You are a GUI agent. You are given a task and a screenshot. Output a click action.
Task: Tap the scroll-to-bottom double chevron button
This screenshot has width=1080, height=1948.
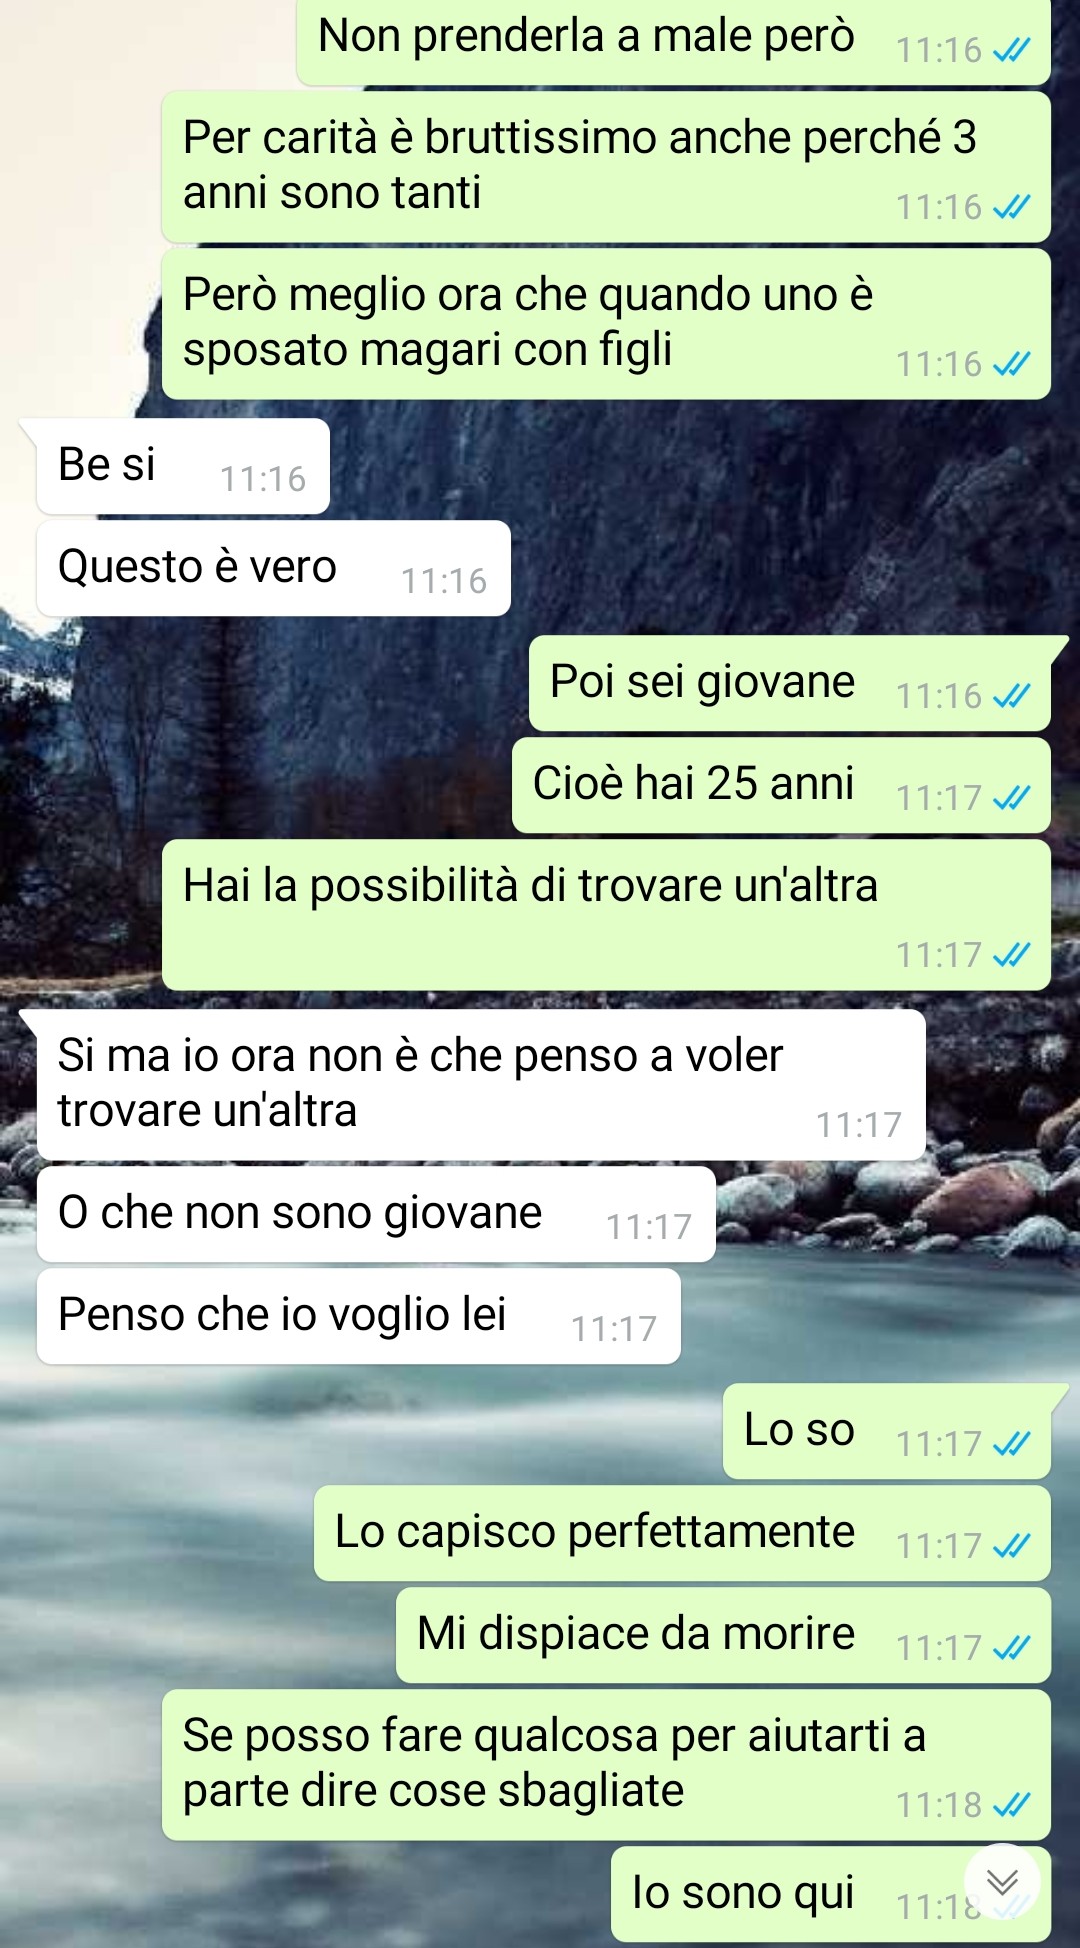click(x=1002, y=1882)
